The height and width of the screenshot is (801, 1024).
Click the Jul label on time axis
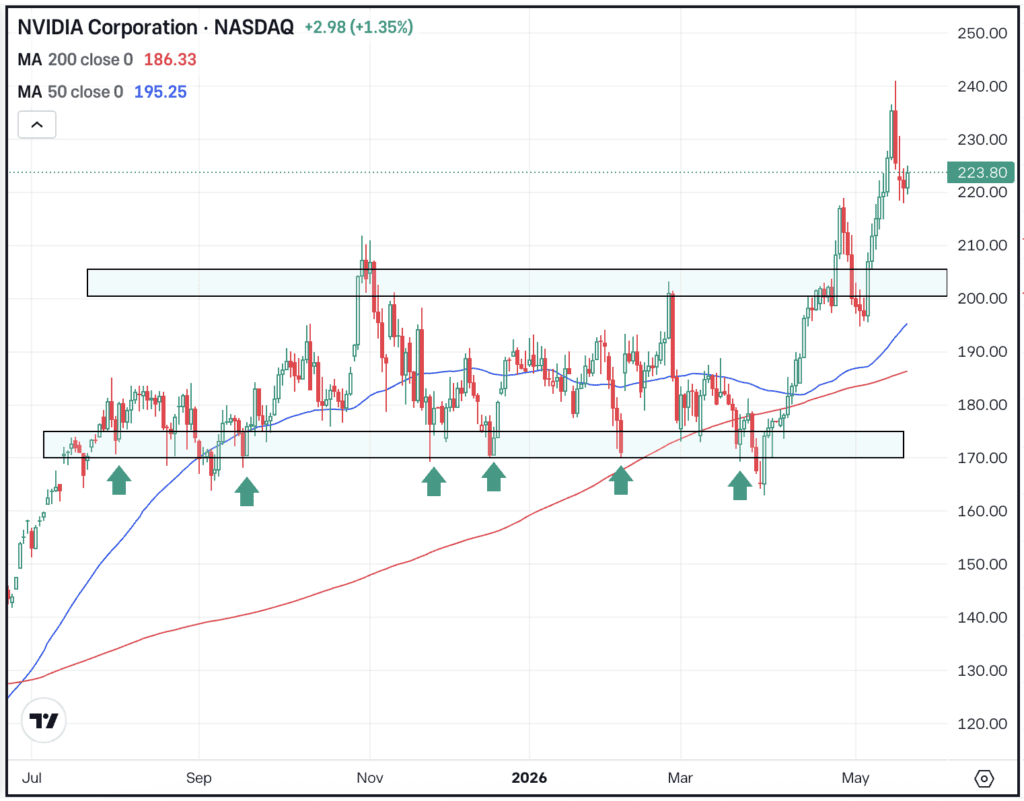[31, 778]
